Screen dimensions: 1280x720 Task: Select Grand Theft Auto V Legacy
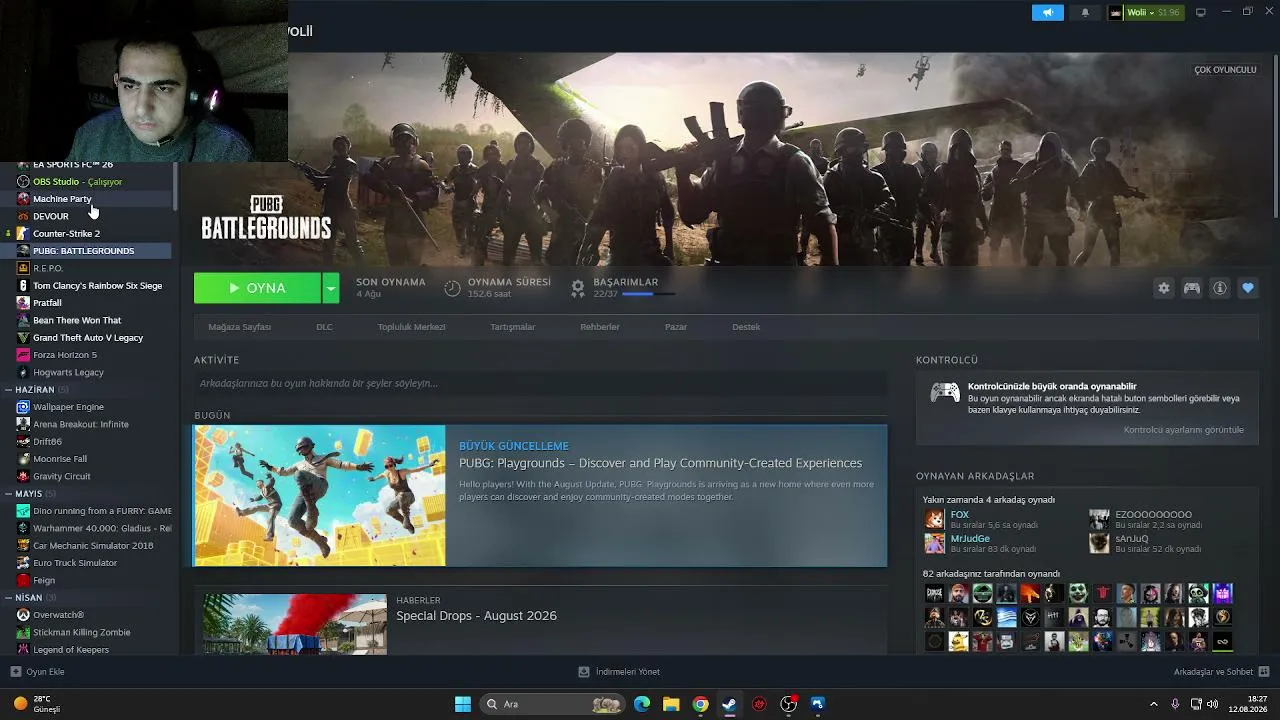86,338
